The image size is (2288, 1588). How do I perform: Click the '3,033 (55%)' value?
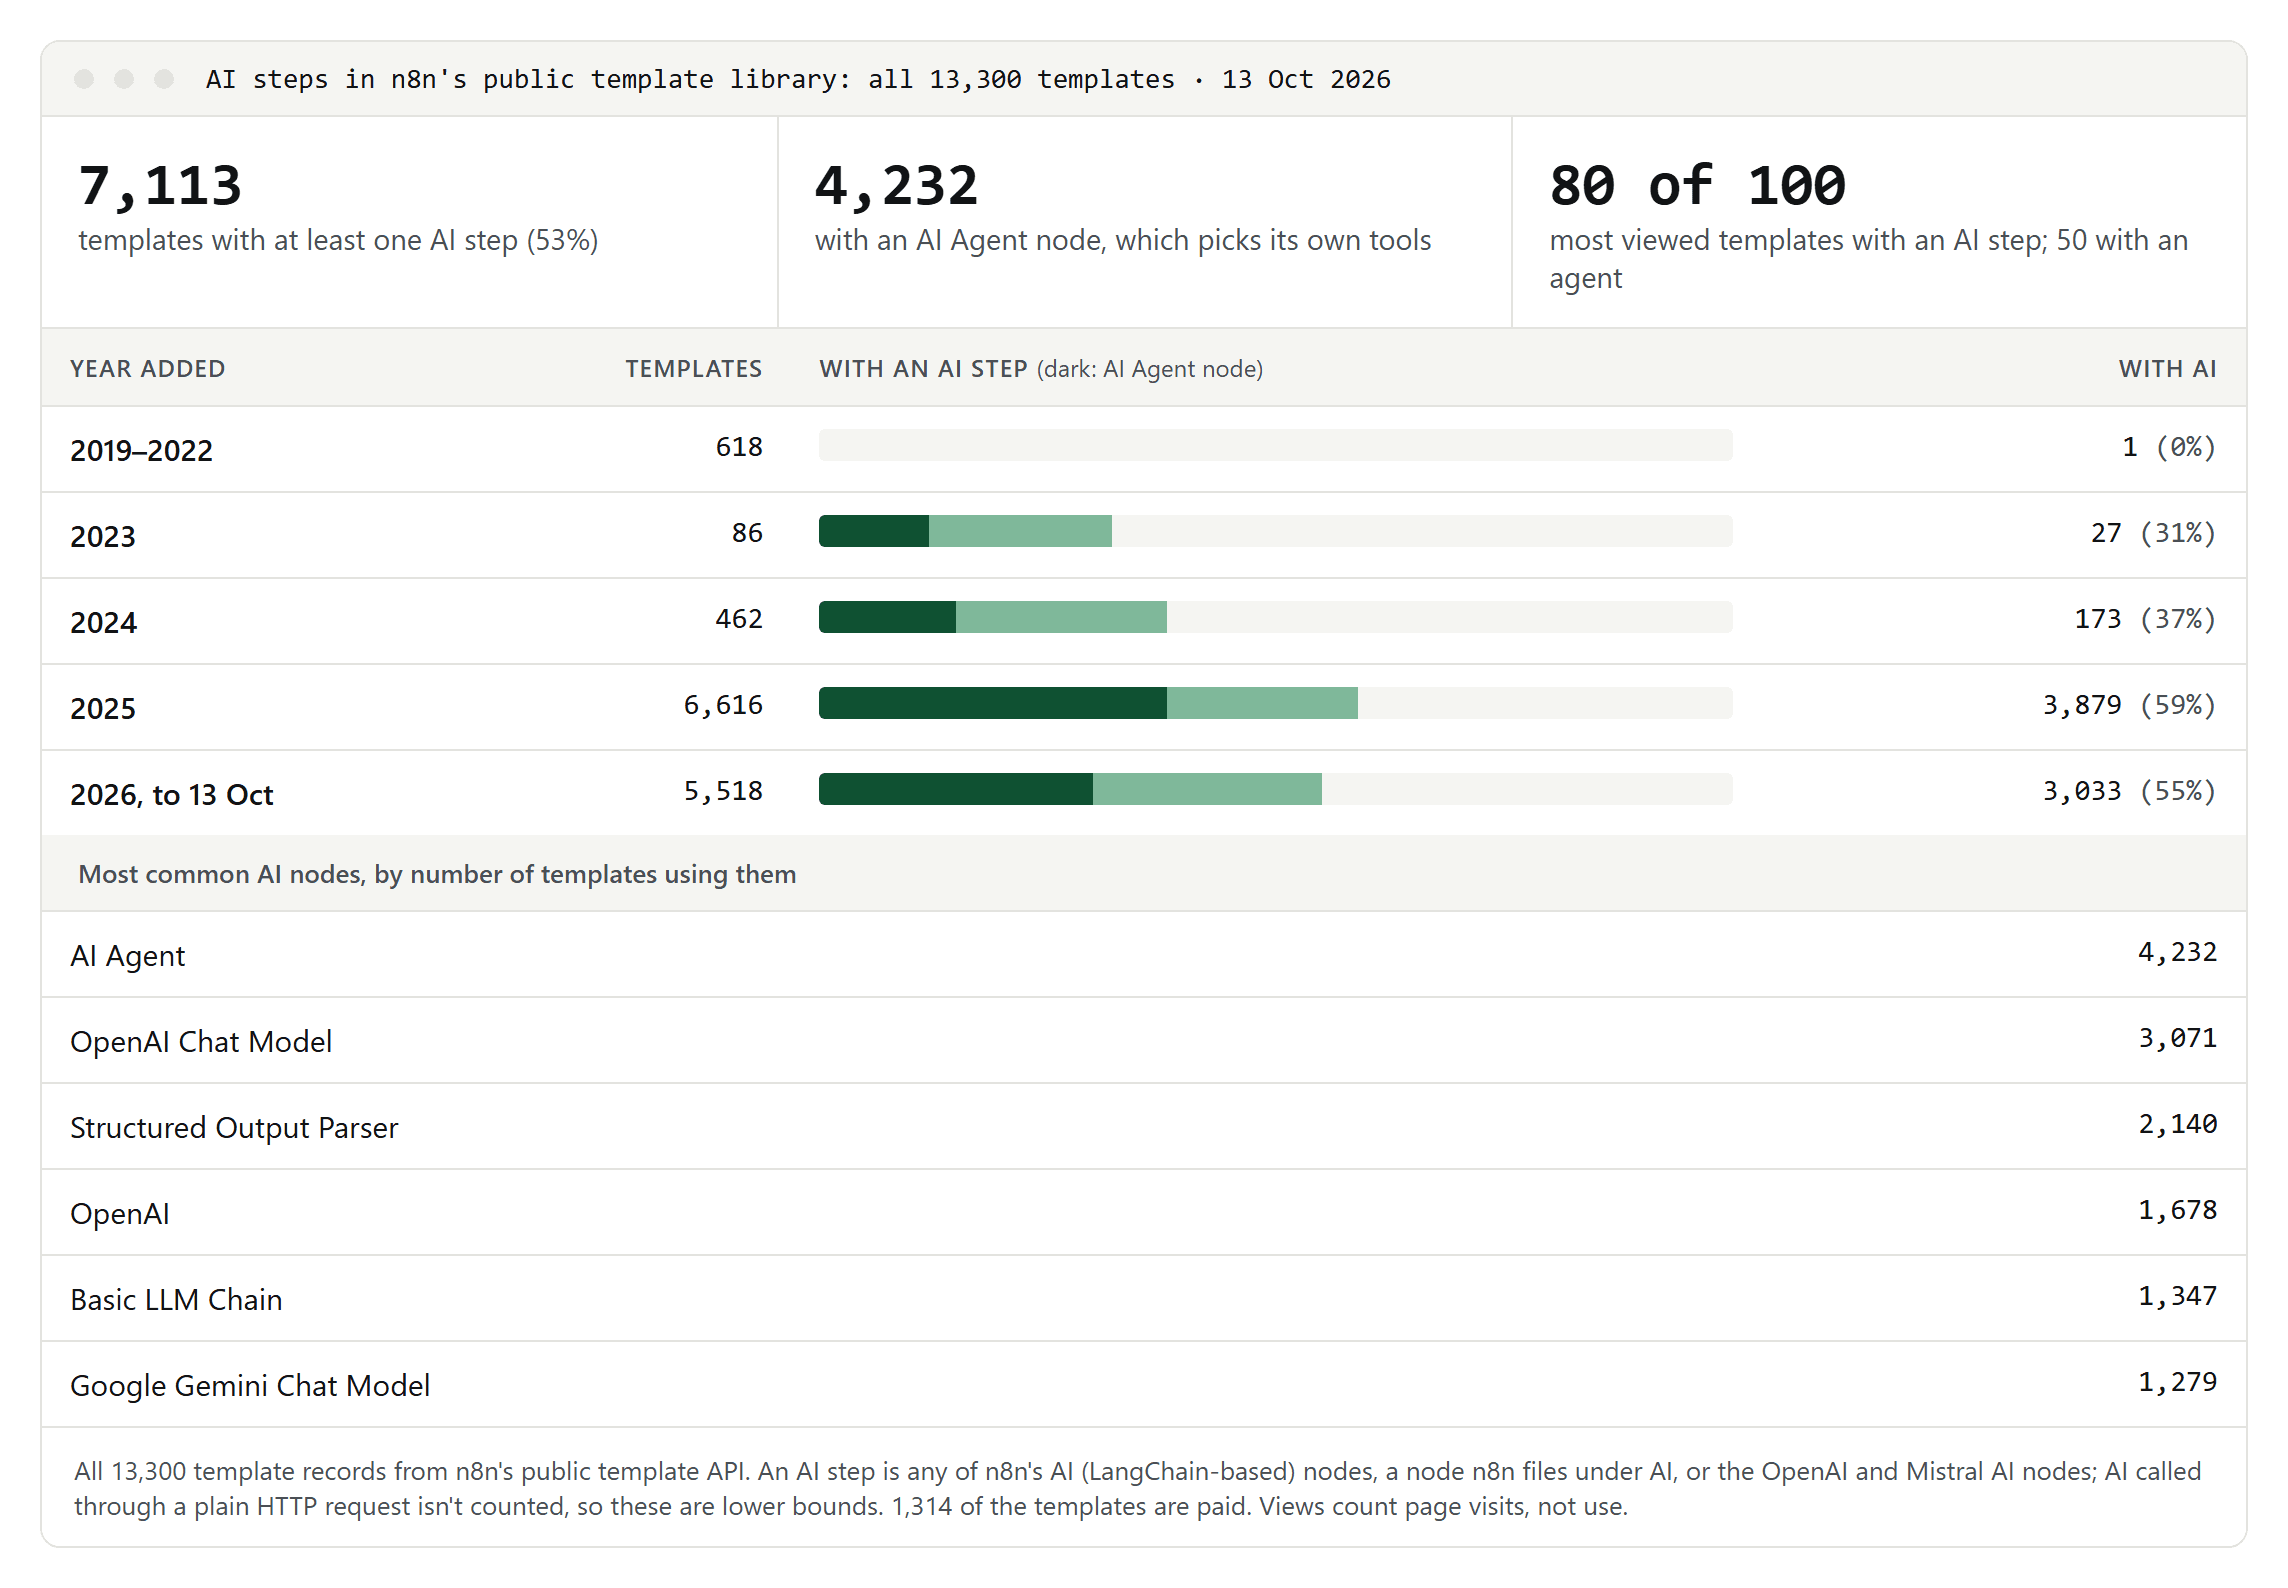pyautogui.click(x=2129, y=791)
